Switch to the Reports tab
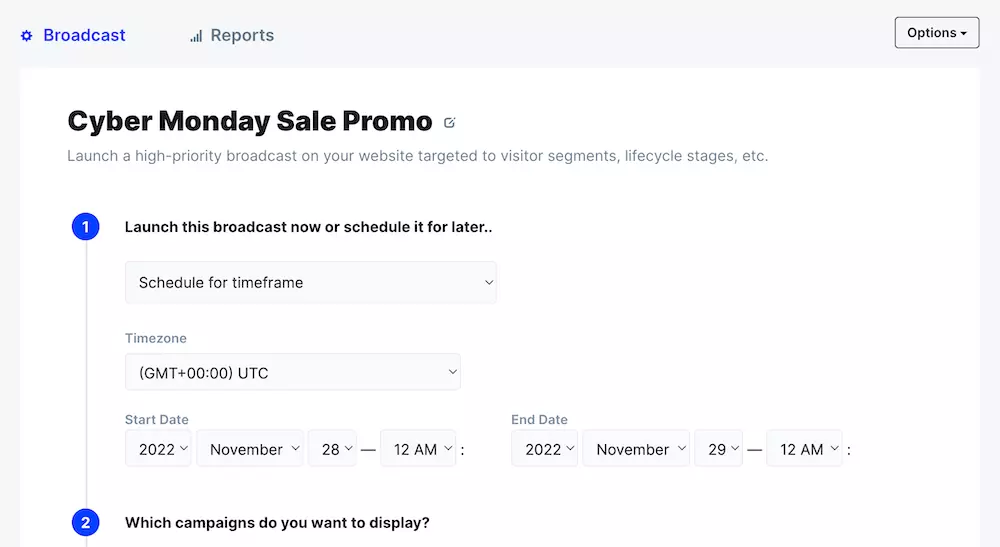The height and width of the screenshot is (547, 1000). 241,35
